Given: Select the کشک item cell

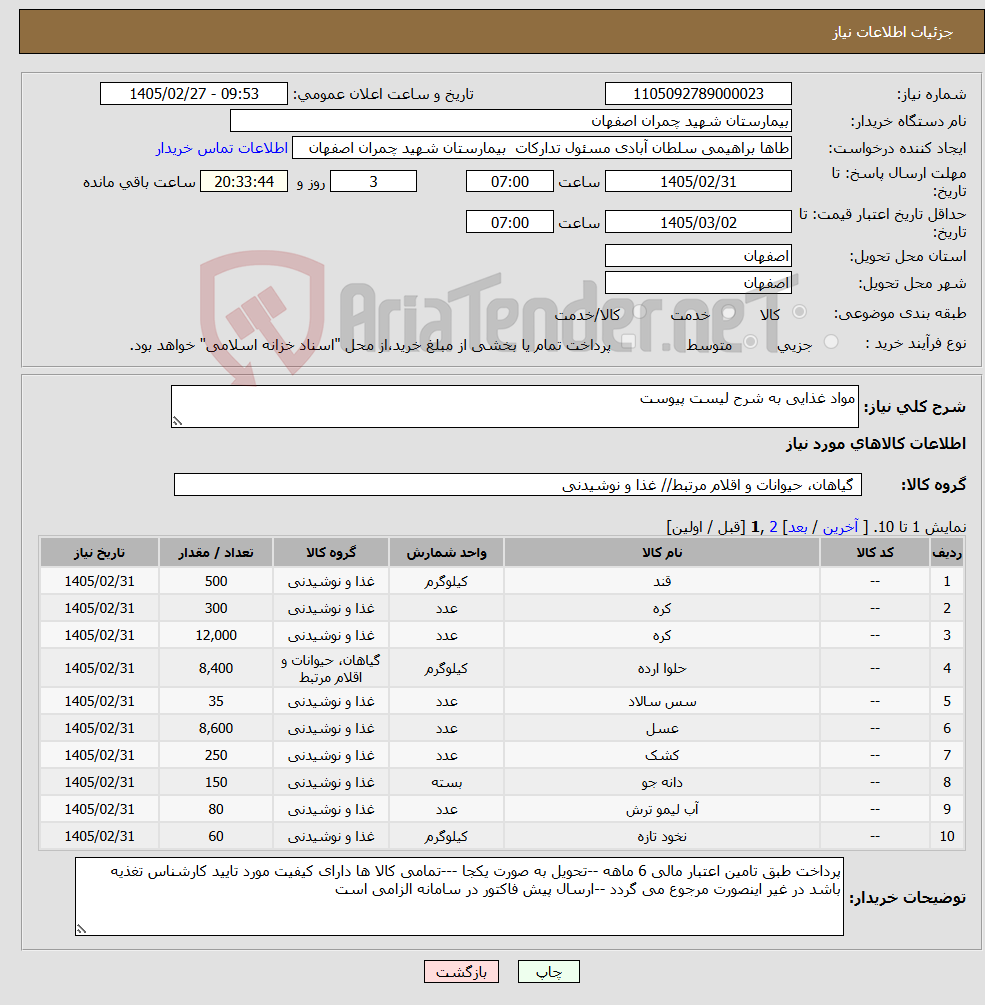Looking at the screenshot, I should 662,755.
